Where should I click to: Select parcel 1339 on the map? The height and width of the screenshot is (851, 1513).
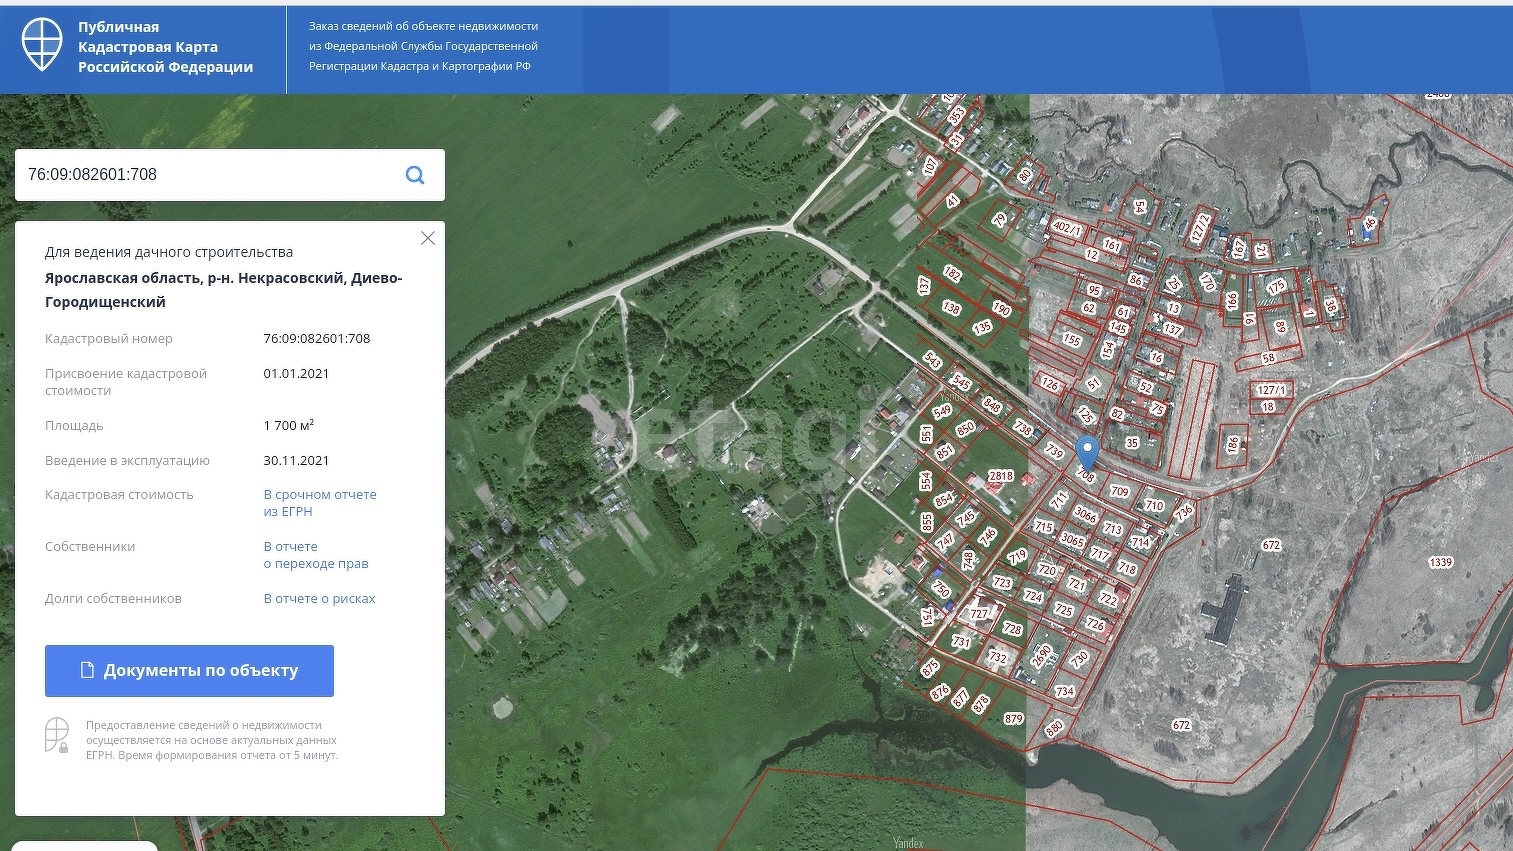pyautogui.click(x=1440, y=562)
